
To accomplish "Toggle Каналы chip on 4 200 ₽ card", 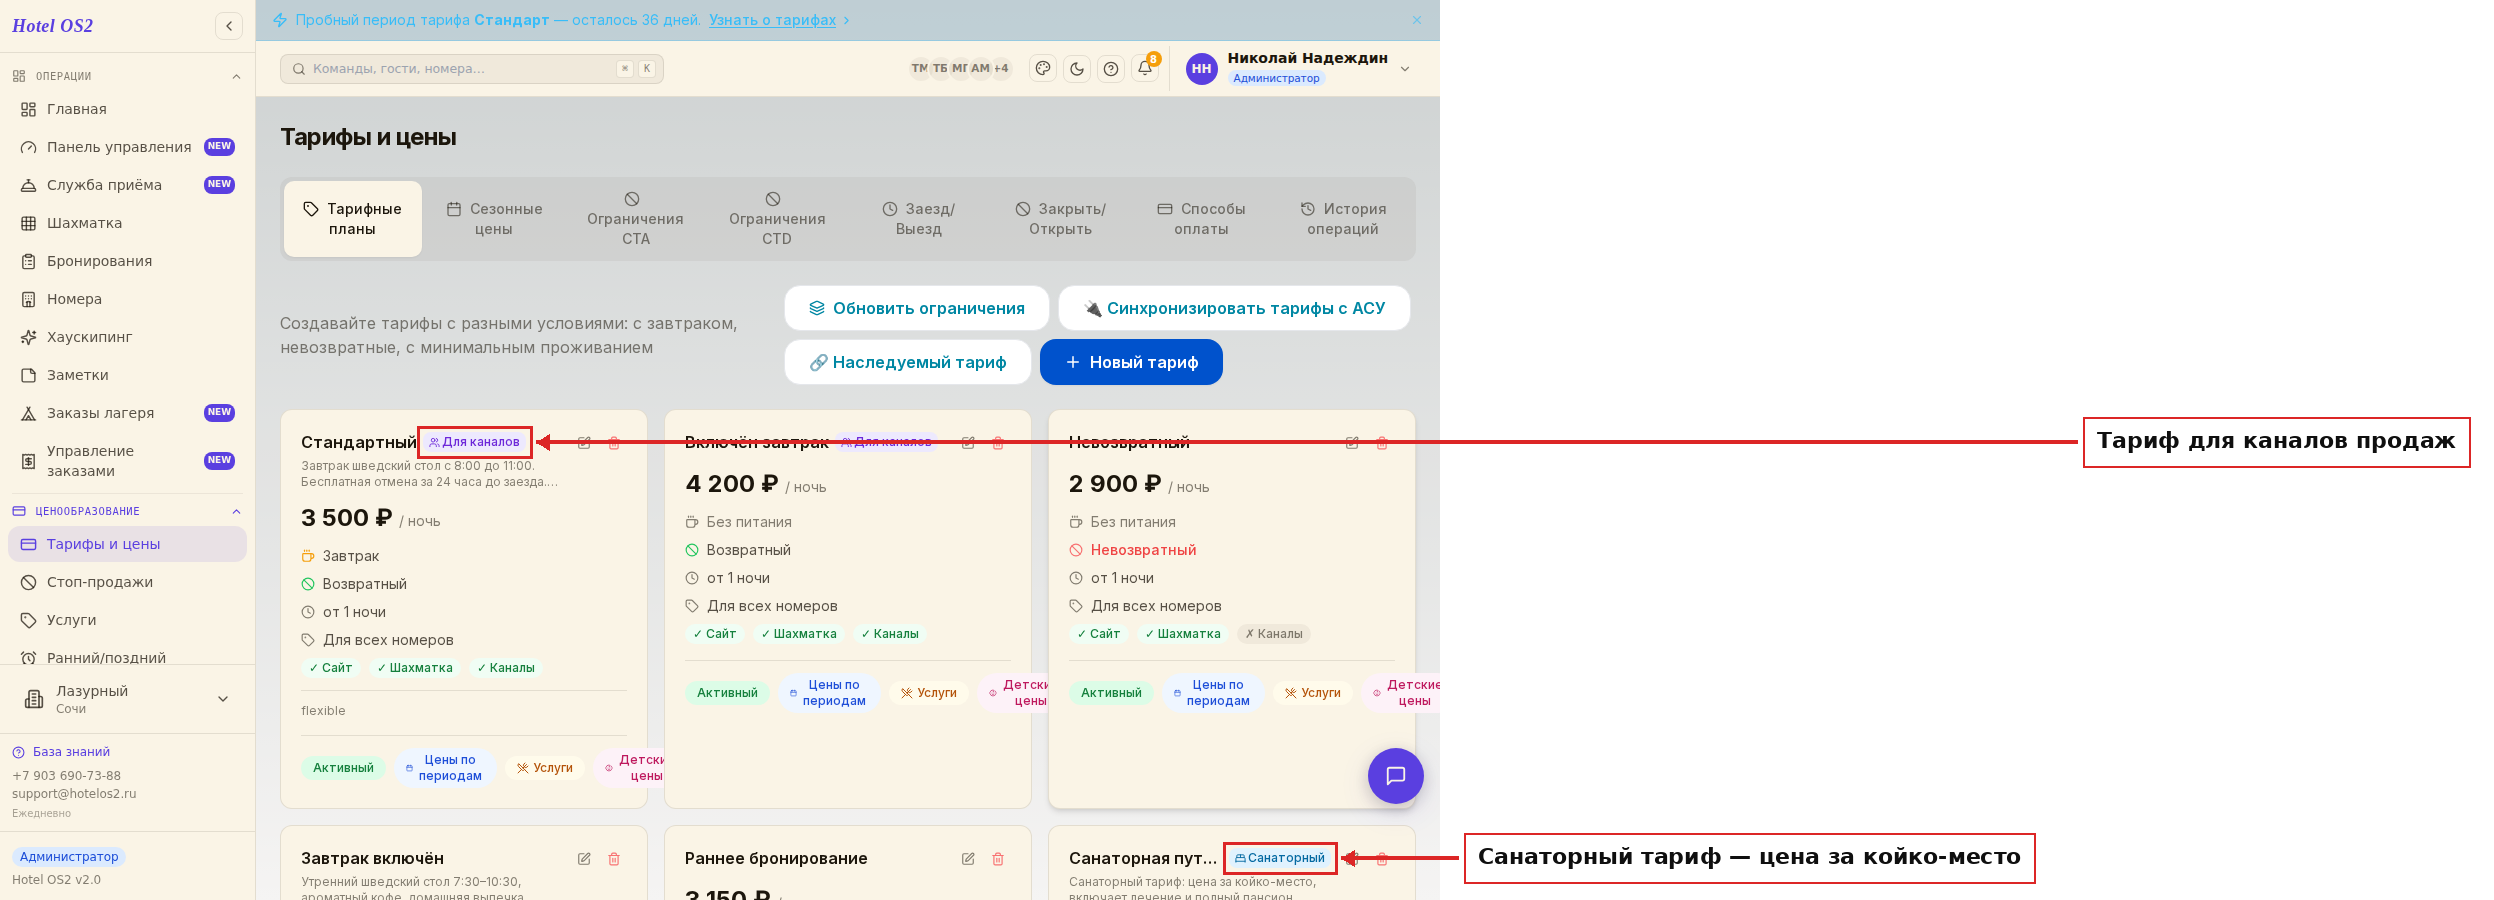I will tap(890, 634).
